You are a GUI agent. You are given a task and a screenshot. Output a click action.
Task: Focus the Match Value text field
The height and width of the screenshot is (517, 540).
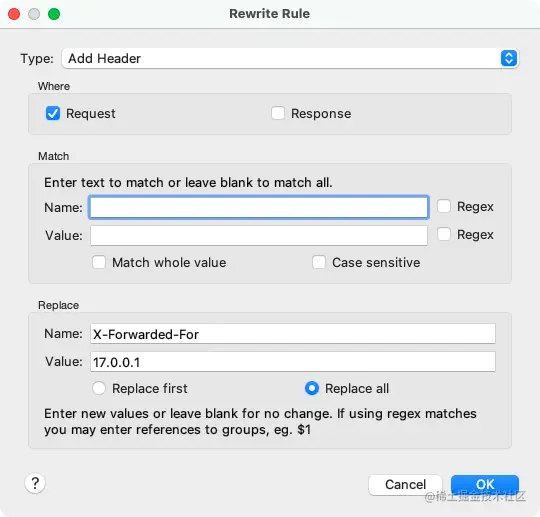pyautogui.click(x=259, y=236)
